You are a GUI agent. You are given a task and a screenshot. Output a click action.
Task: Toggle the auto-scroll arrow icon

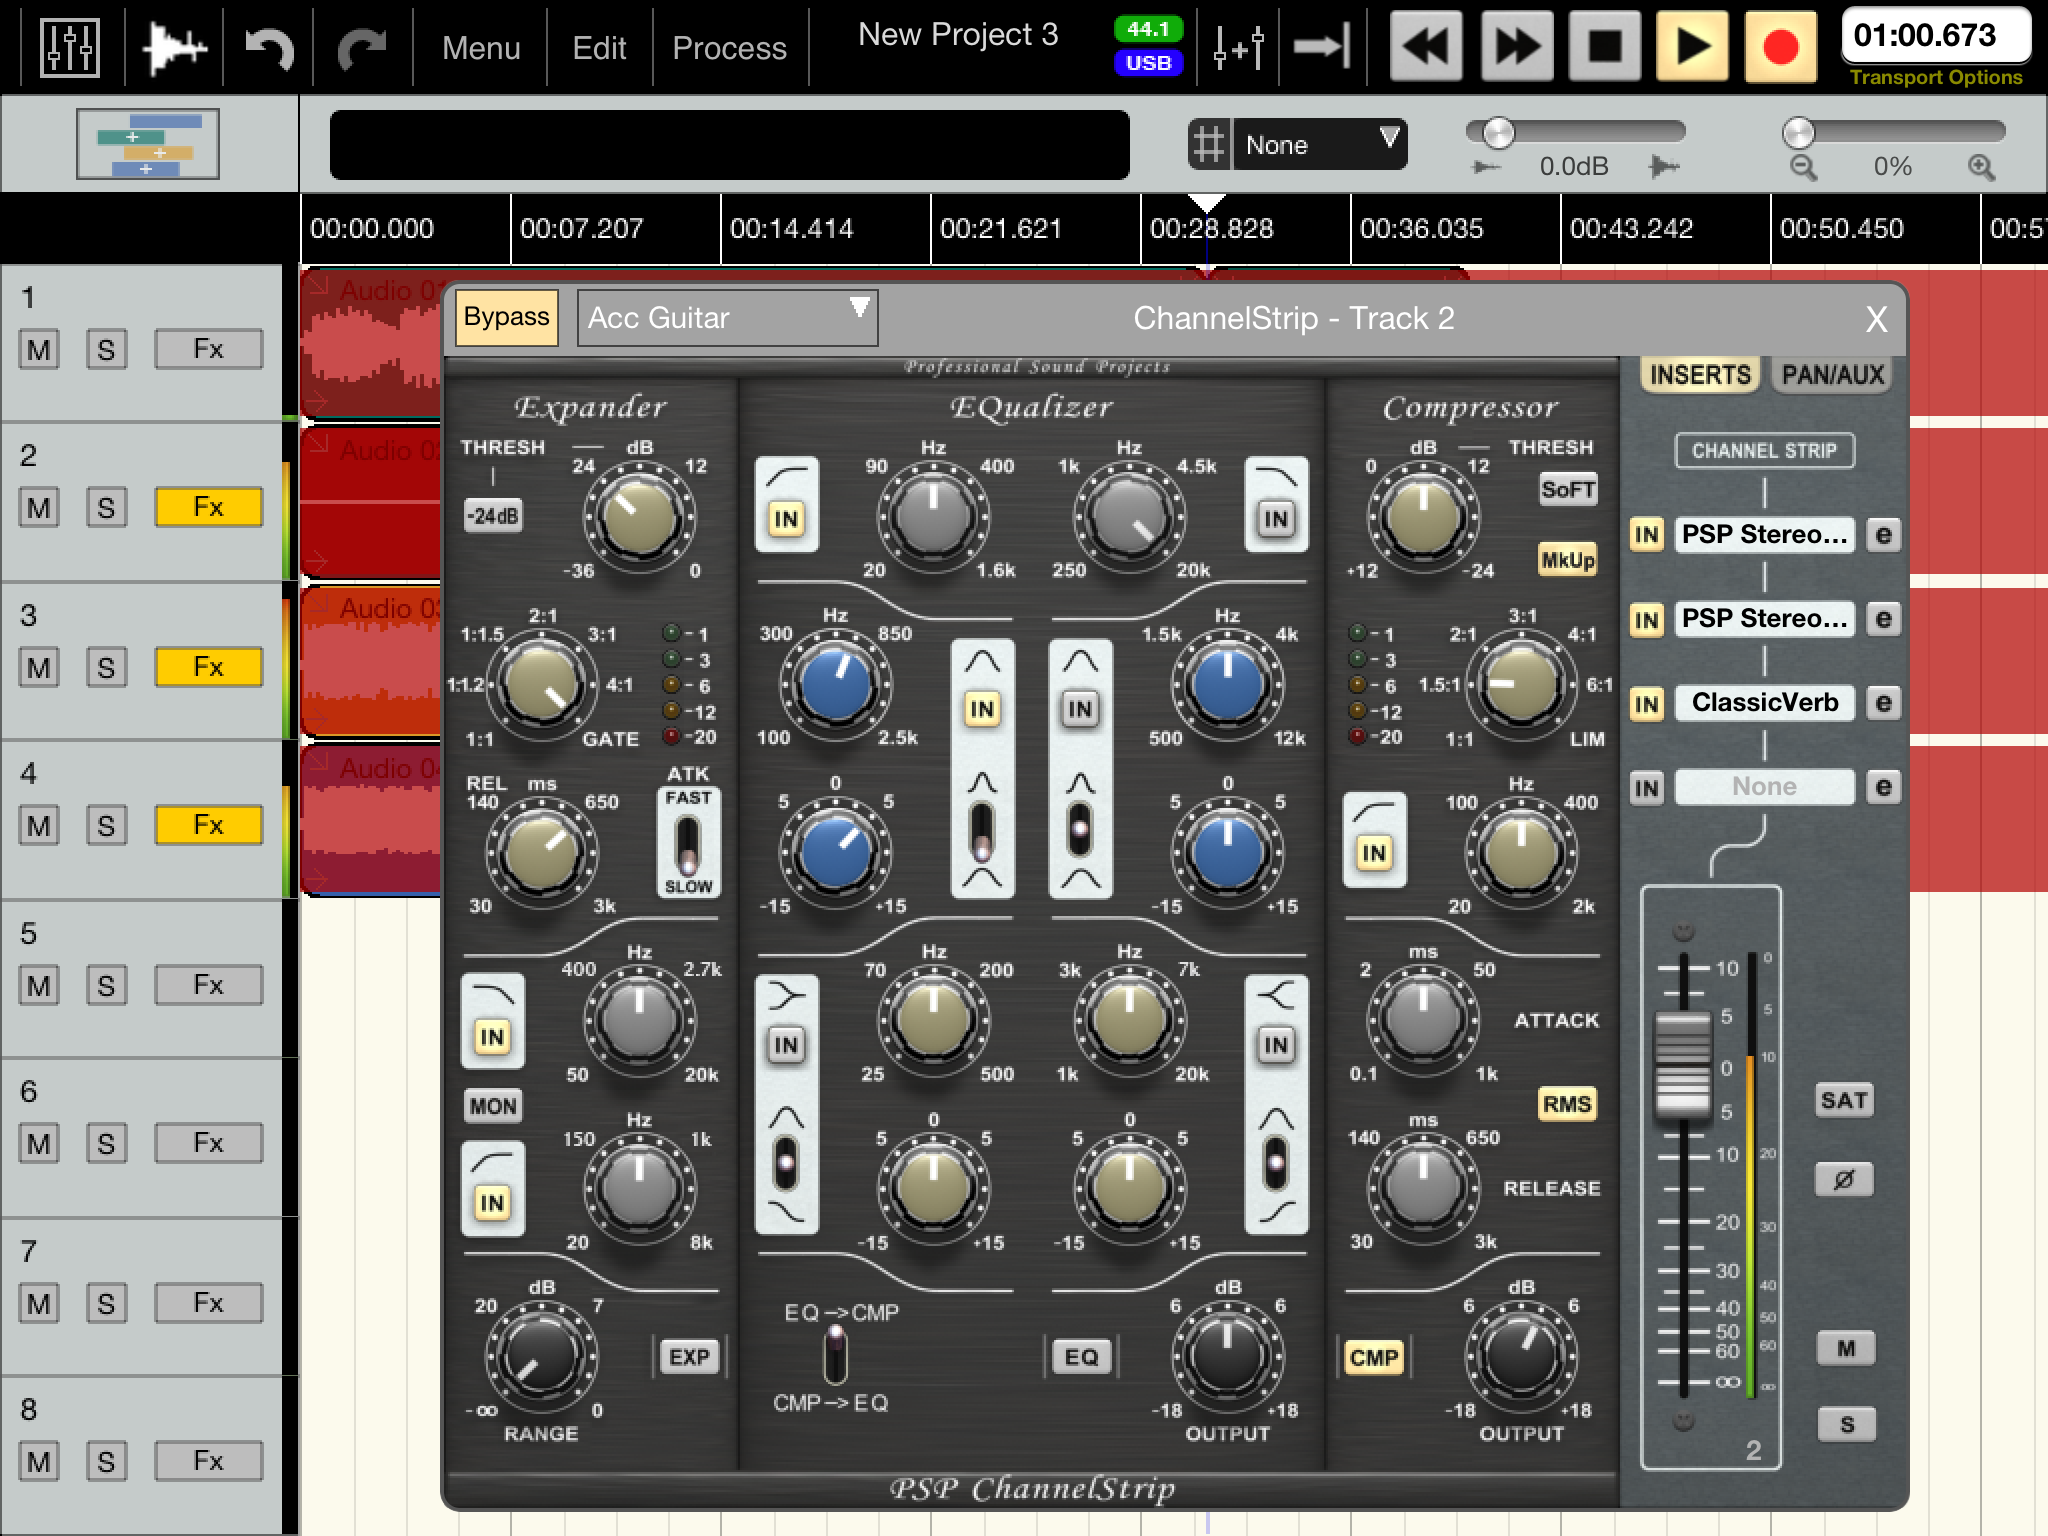point(1321,47)
